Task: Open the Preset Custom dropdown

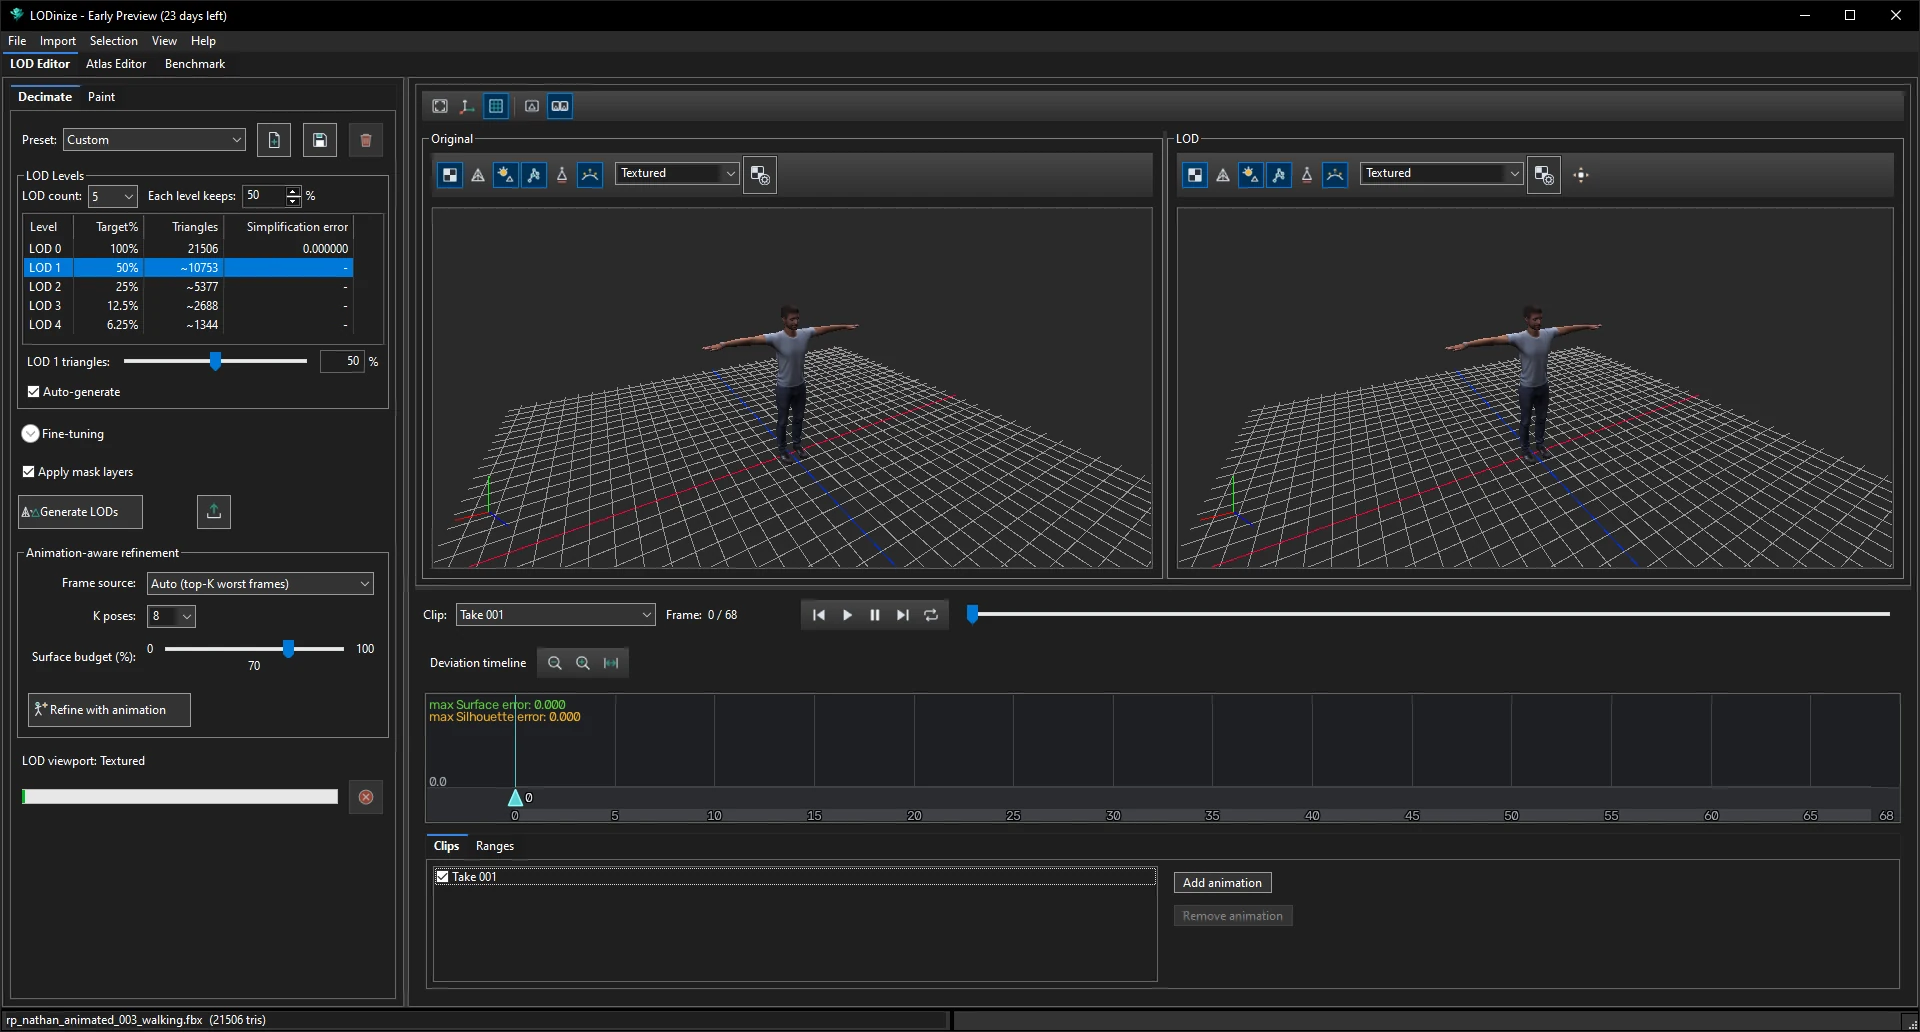Action: coord(154,140)
